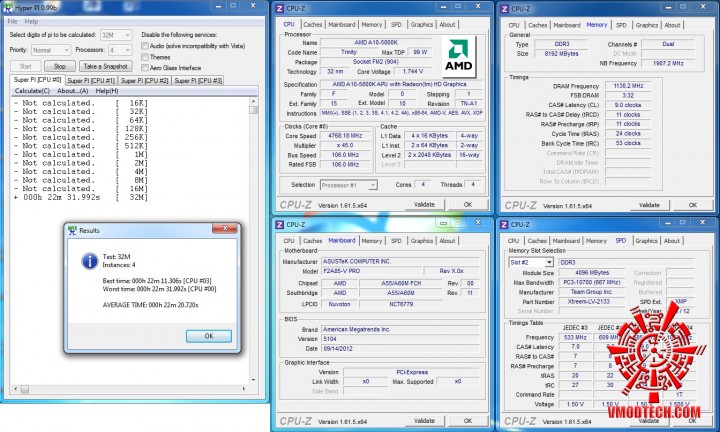Open Caches tab in the CPU tab window
The image size is (720, 432).
(313, 25)
